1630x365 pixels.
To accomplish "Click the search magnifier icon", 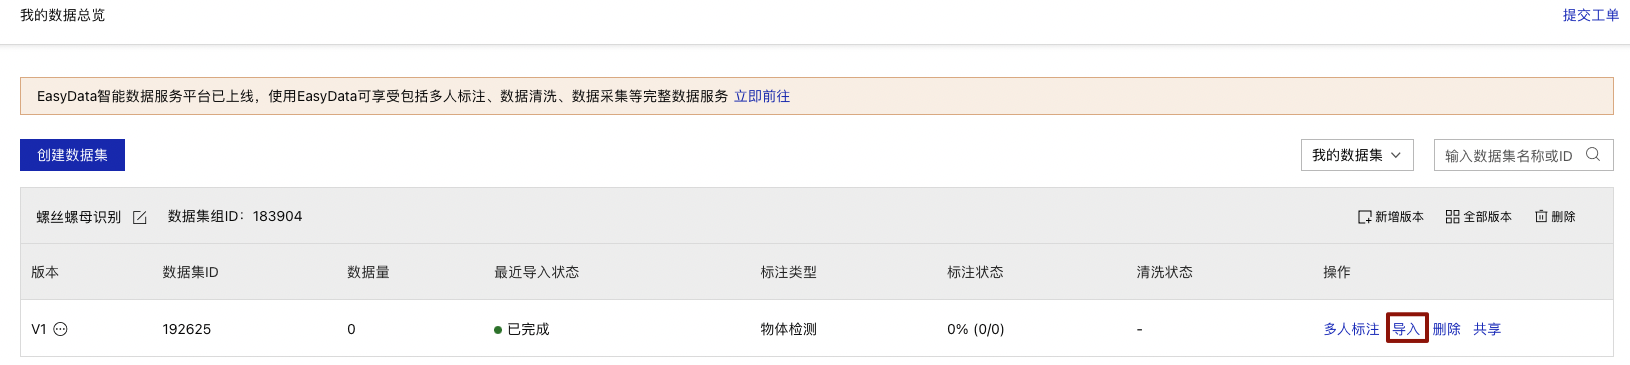I will pos(1593,155).
